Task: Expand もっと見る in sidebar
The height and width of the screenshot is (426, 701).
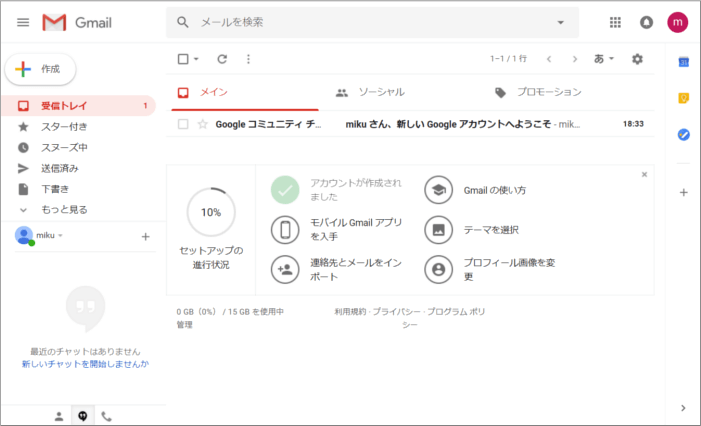Action: click(64, 210)
